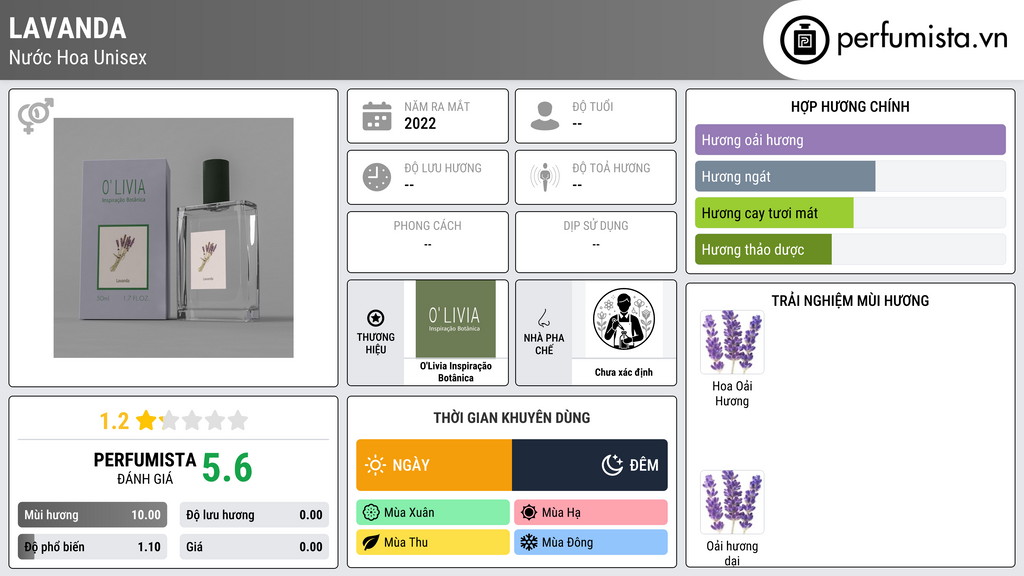This screenshot has height=576, width=1024.
Task: Click the leaf icon for Mùa Thu
Action: tap(371, 542)
